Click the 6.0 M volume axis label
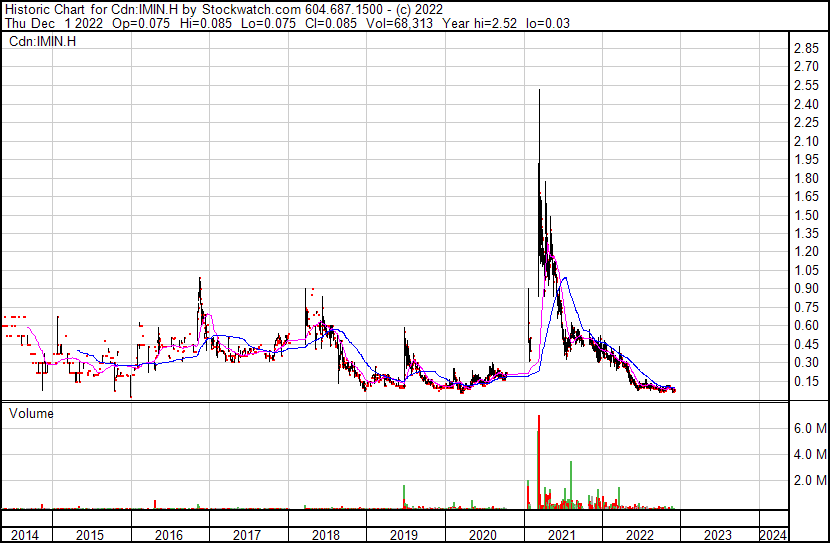This screenshot has height=543, width=830. [x=809, y=428]
